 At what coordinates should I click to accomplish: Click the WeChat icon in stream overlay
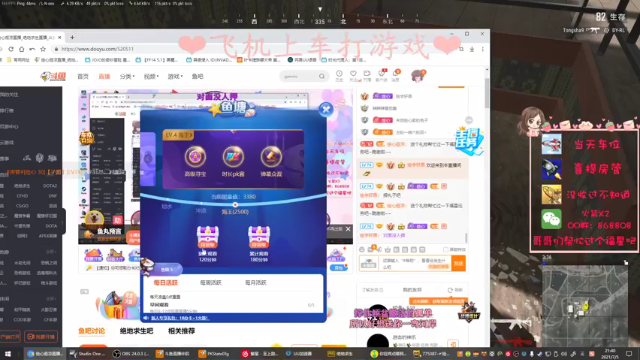click(x=551, y=219)
